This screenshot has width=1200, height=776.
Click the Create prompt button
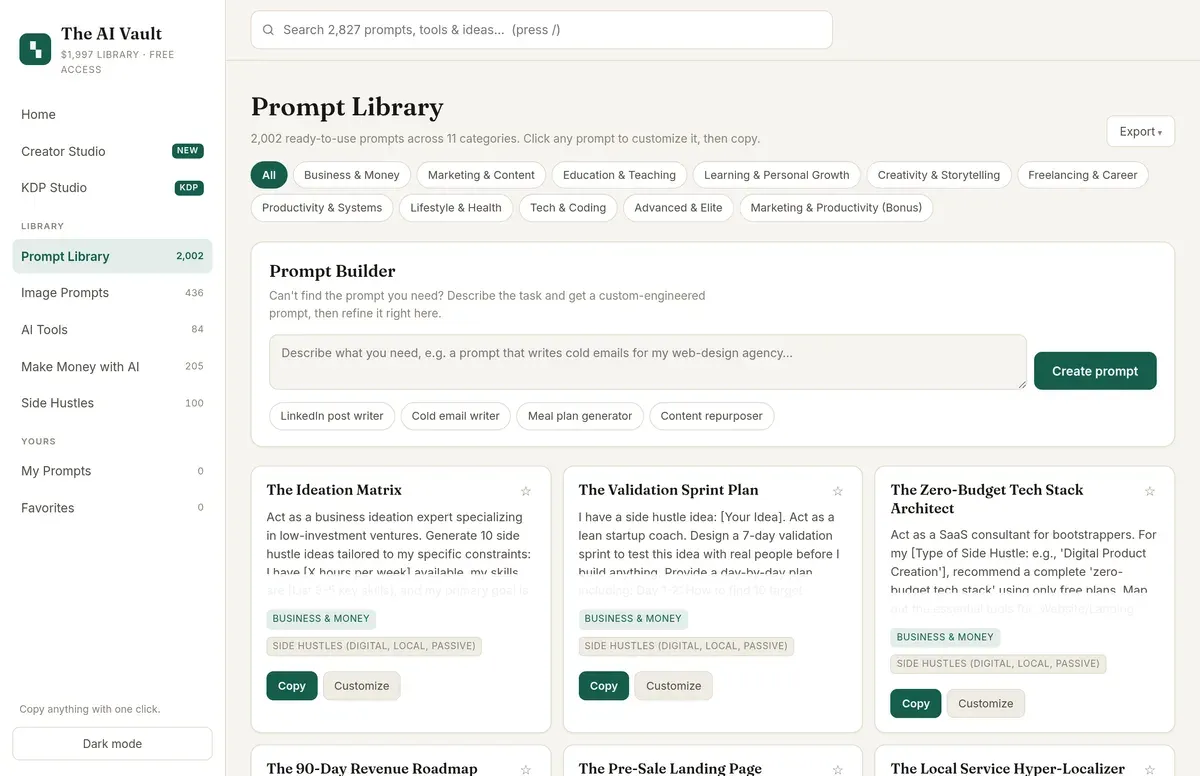[x=1095, y=371]
